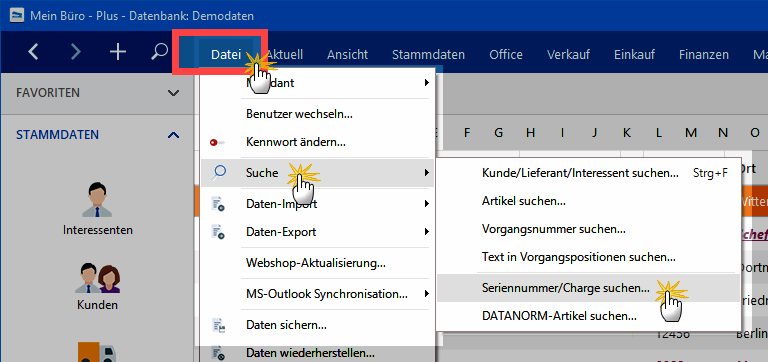Expand the Daten-Export submenu

[317, 232]
